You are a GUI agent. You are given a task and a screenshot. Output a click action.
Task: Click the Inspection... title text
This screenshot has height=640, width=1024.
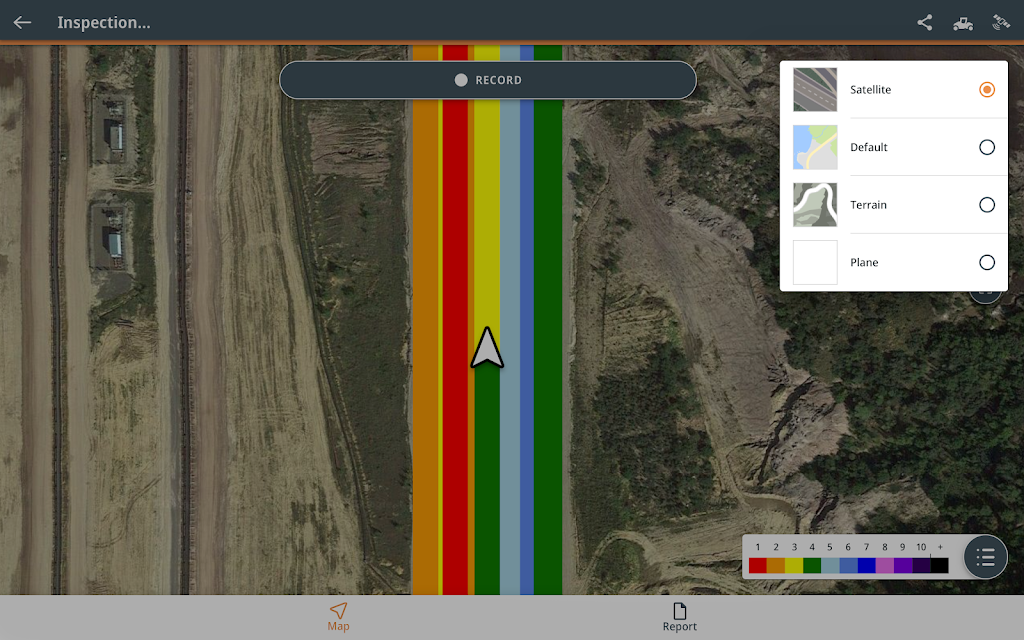point(104,23)
